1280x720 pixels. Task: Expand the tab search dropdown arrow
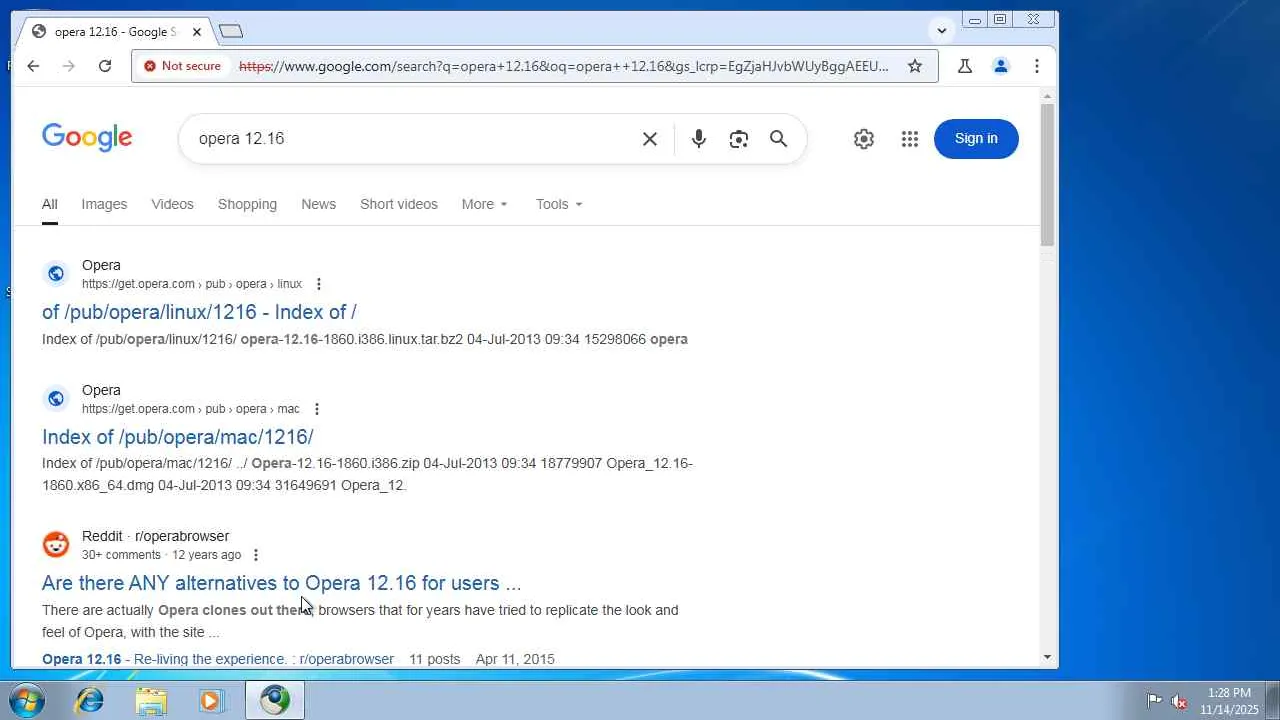coord(941,30)
